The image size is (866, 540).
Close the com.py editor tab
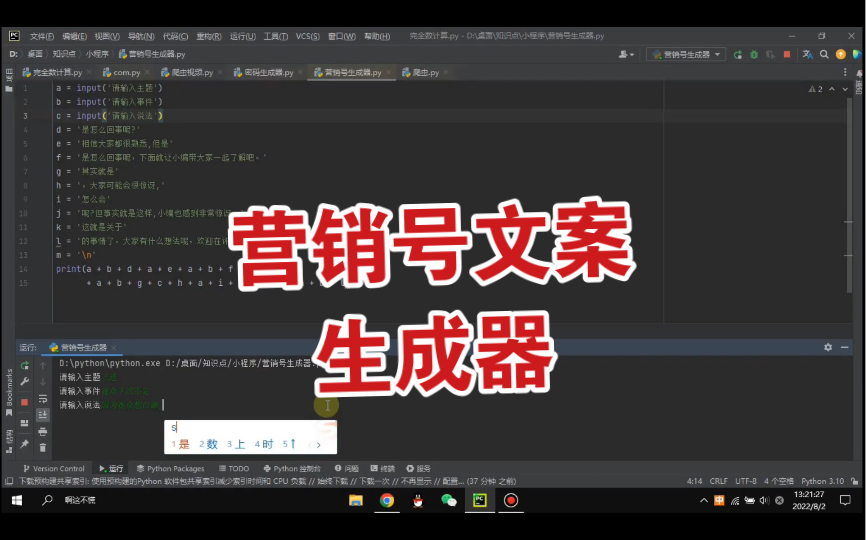[147, 72]
